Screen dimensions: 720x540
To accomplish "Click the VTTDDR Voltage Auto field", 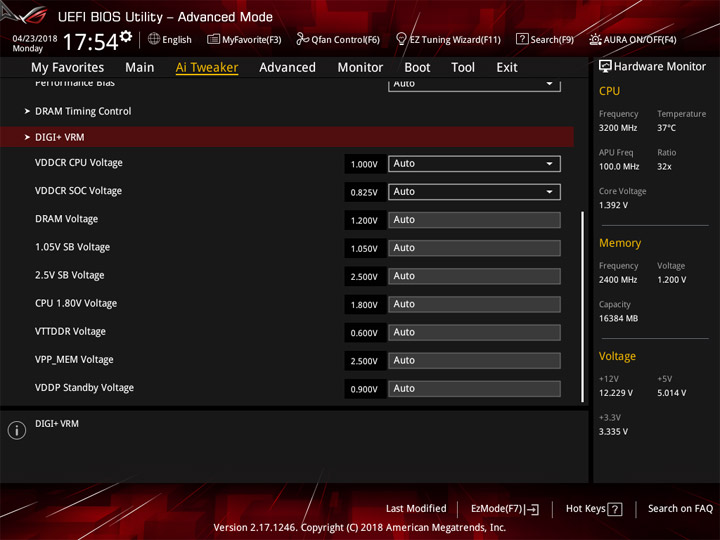I will pyautogui.click(x=474, y=332).
